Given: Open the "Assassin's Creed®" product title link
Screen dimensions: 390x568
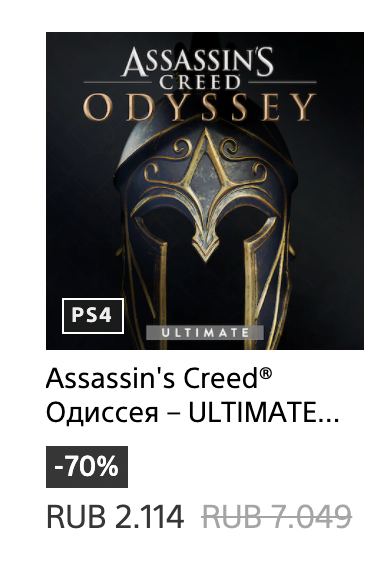Looking at the screenshot, I should point(159,378).
